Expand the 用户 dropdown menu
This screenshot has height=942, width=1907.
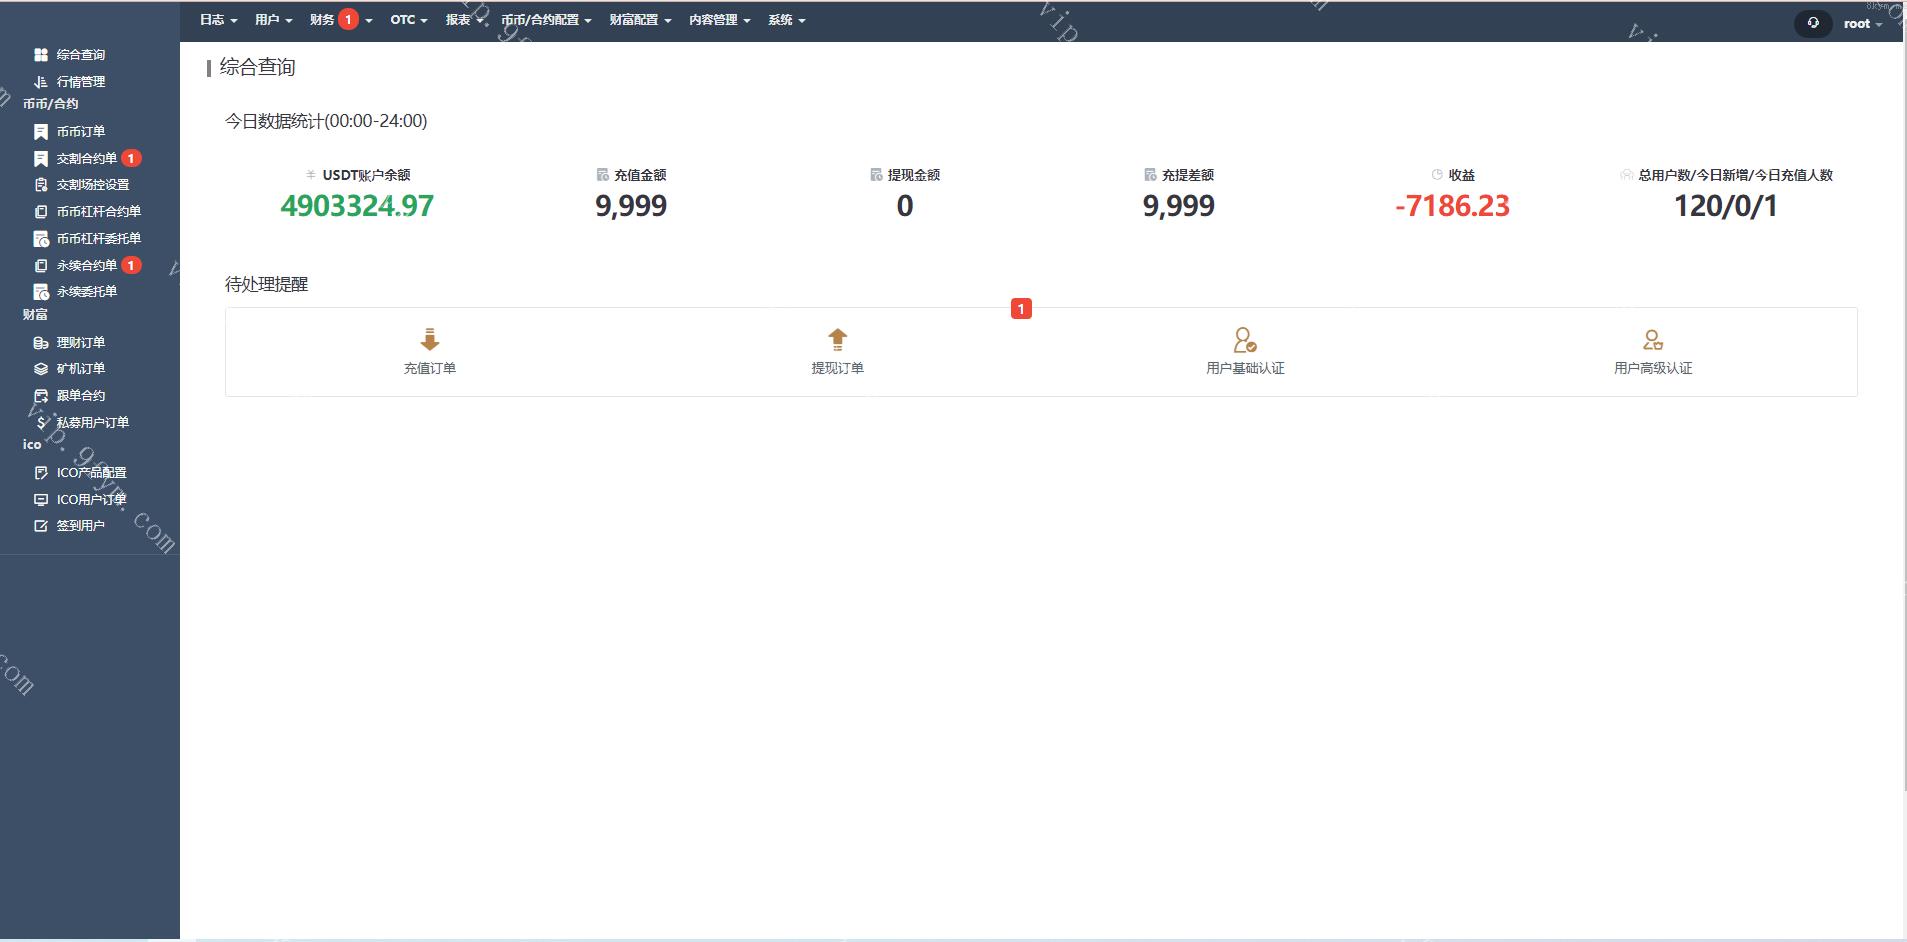click(273, 20)
